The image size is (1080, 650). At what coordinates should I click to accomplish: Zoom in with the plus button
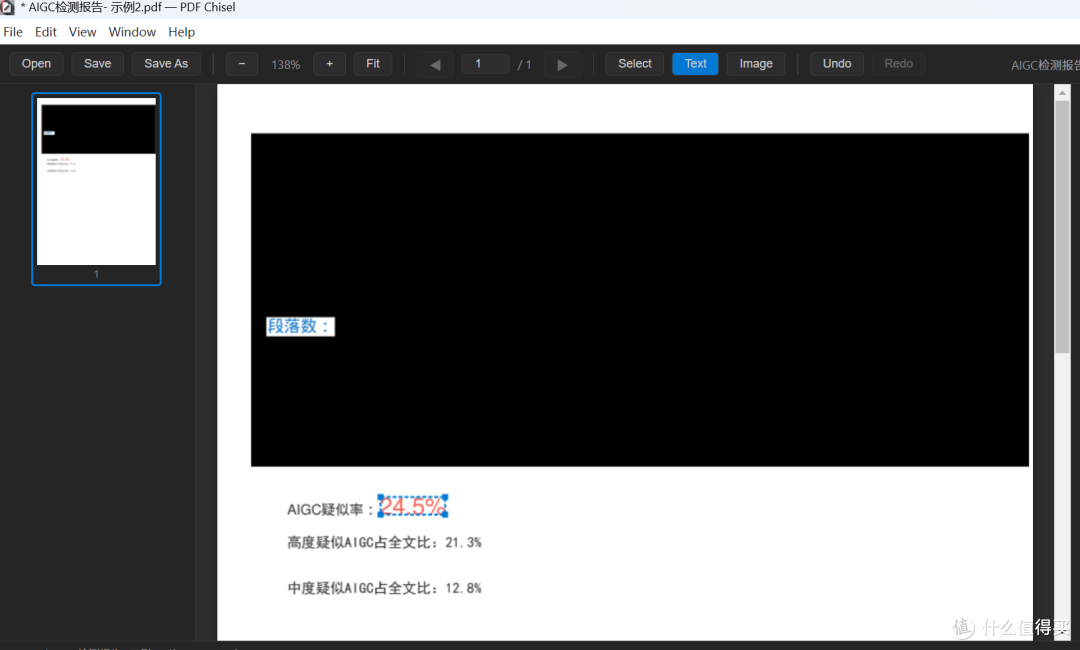(329, 63)
